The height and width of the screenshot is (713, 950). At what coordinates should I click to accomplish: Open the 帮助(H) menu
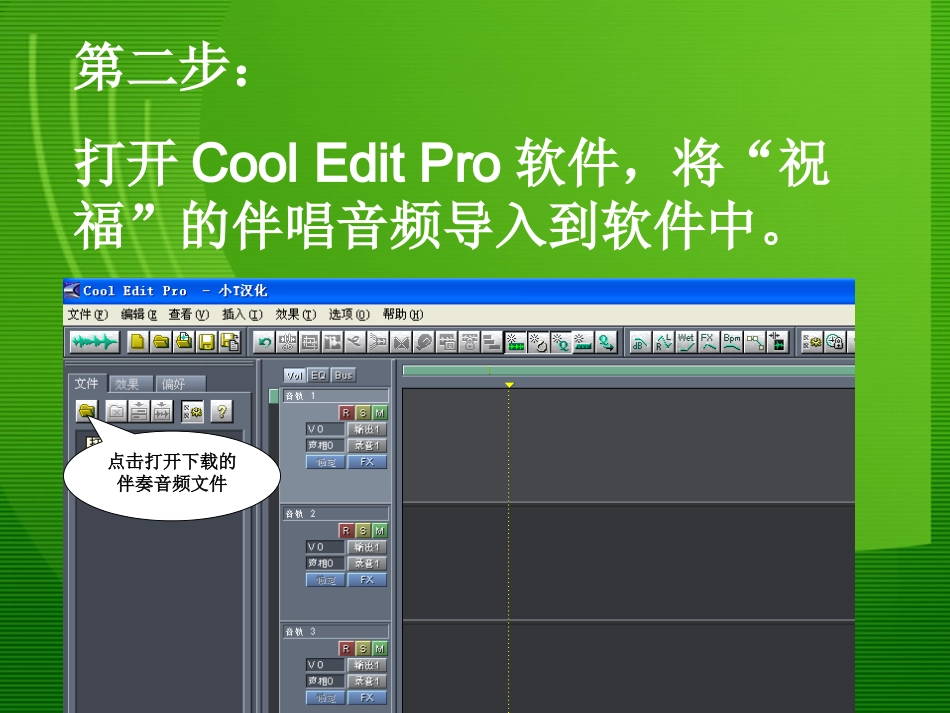point(403,314)
